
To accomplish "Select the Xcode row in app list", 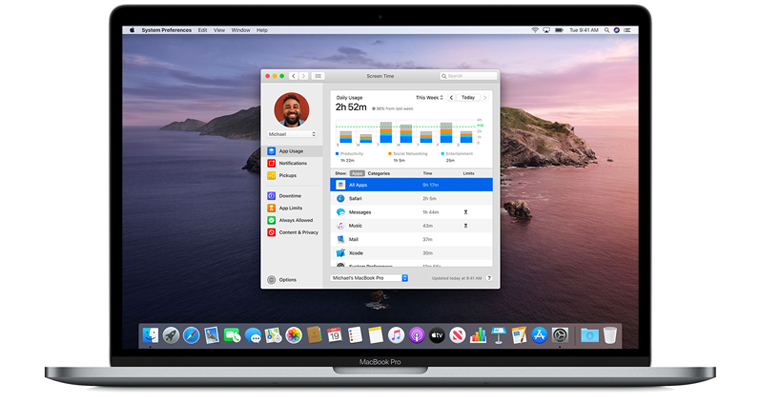I will (x=411, y=253).
